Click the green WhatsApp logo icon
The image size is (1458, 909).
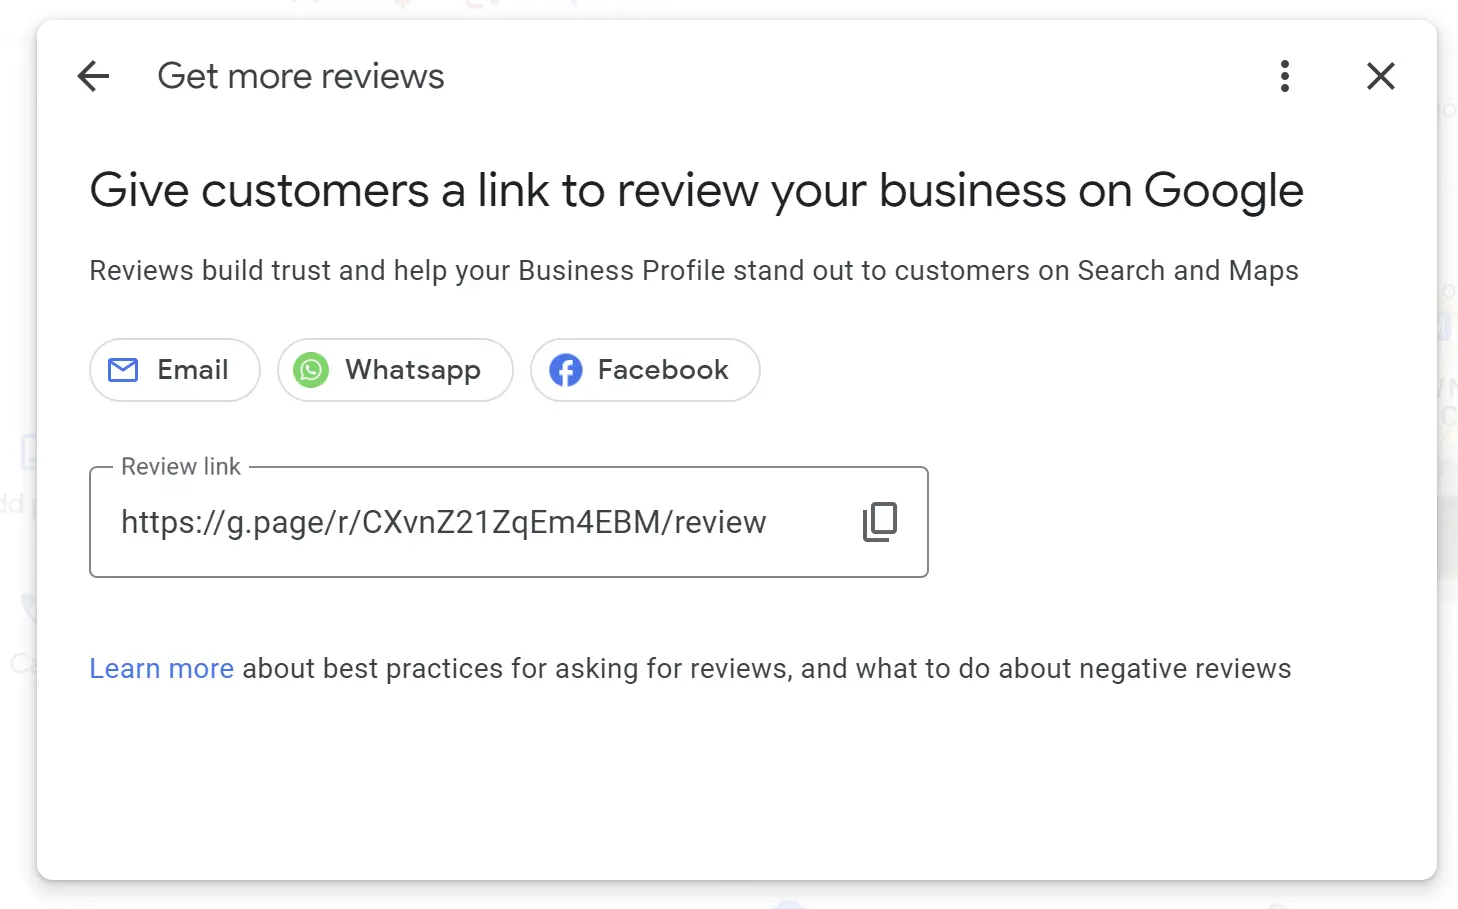(310, 370)
